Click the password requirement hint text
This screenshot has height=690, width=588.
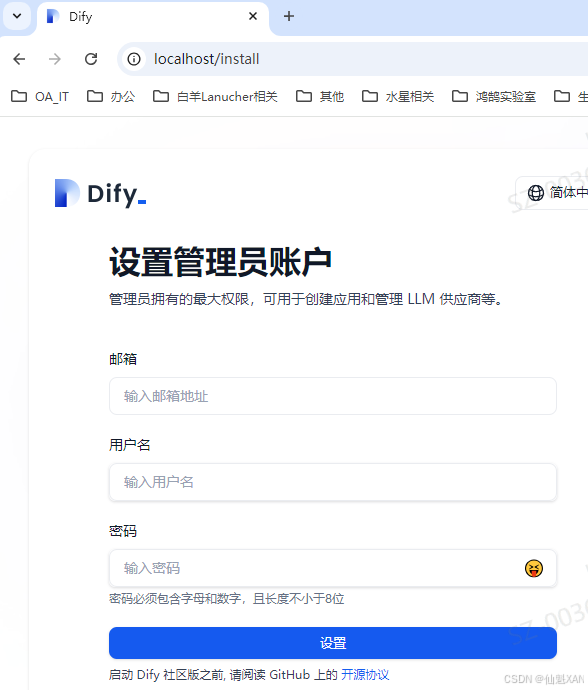click(227, 598)
